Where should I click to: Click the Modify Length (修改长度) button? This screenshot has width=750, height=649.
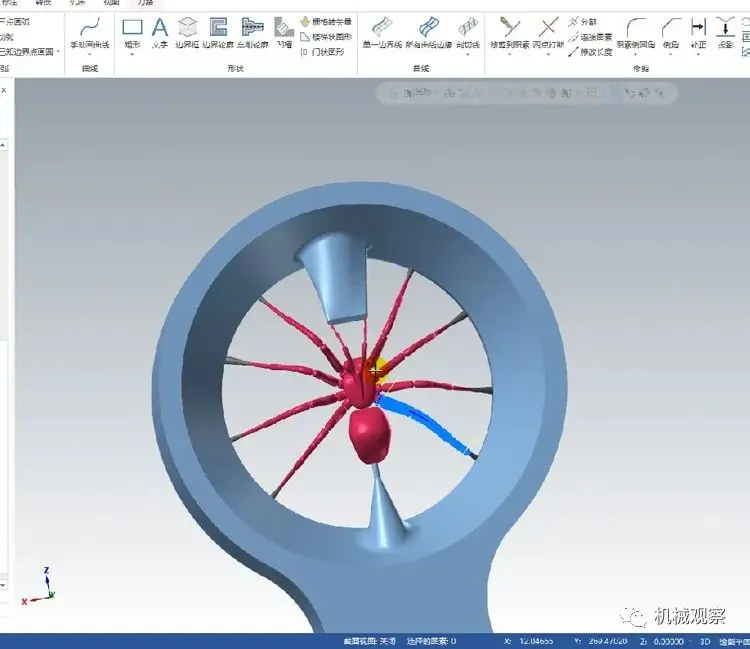pyautogui.click(x=591, y=52)
